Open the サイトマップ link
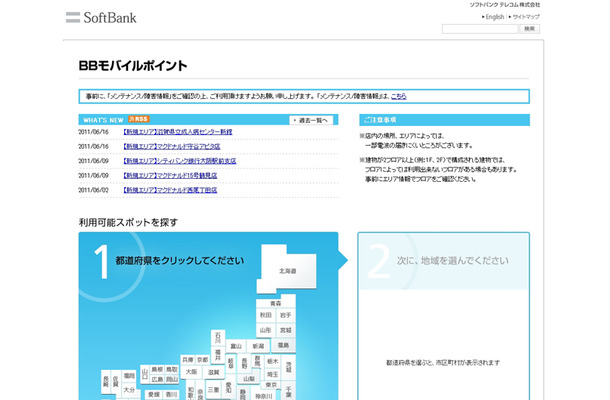The image size is (610, 400). (x=525, y=17)
